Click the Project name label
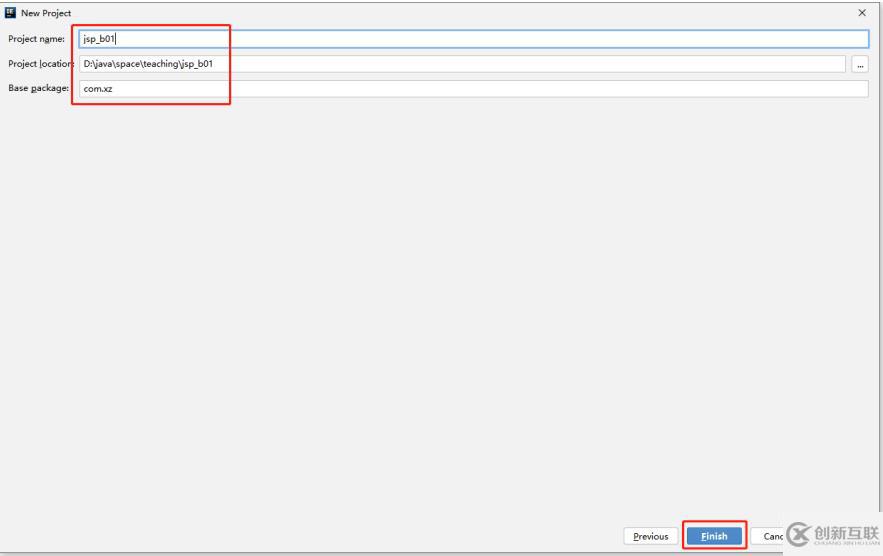 37,39
